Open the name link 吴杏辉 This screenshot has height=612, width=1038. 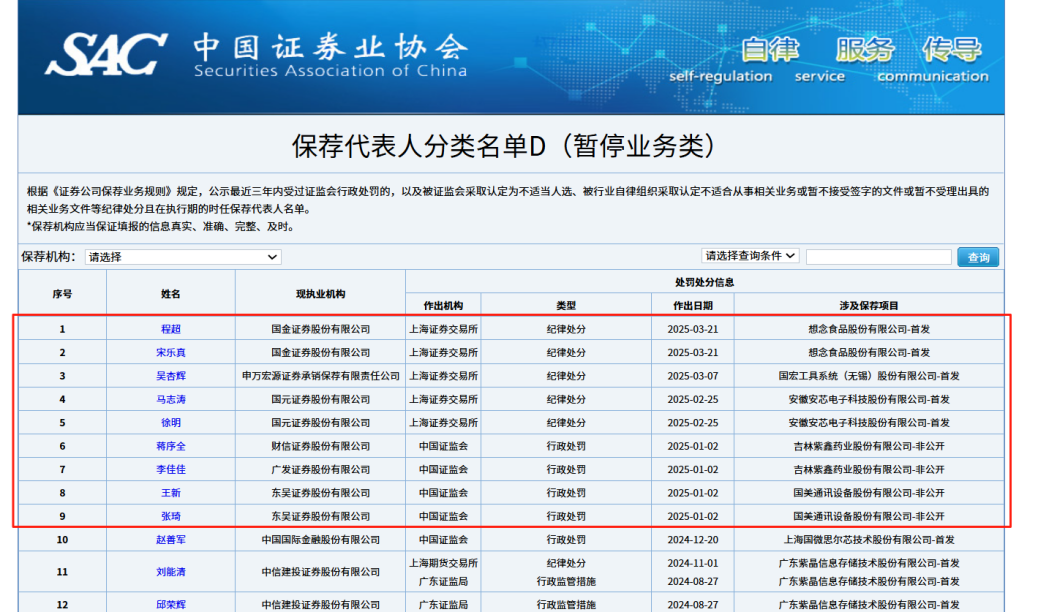[x=171, y=376]
